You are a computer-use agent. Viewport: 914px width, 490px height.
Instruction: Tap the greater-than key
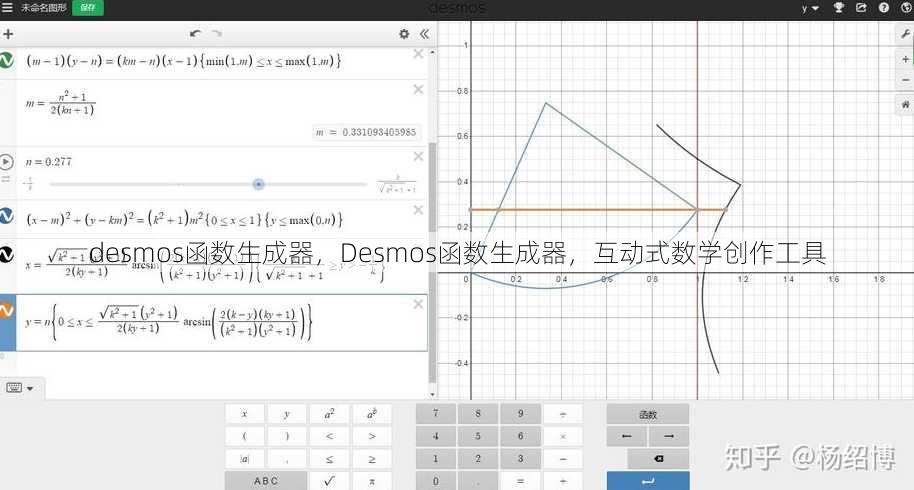[x=372, y=436]
